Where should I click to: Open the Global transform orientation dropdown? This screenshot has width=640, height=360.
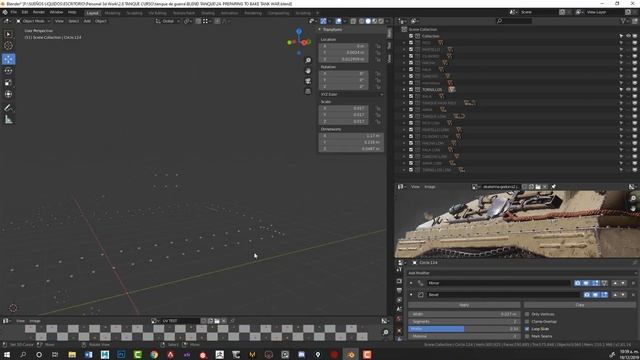168,21
